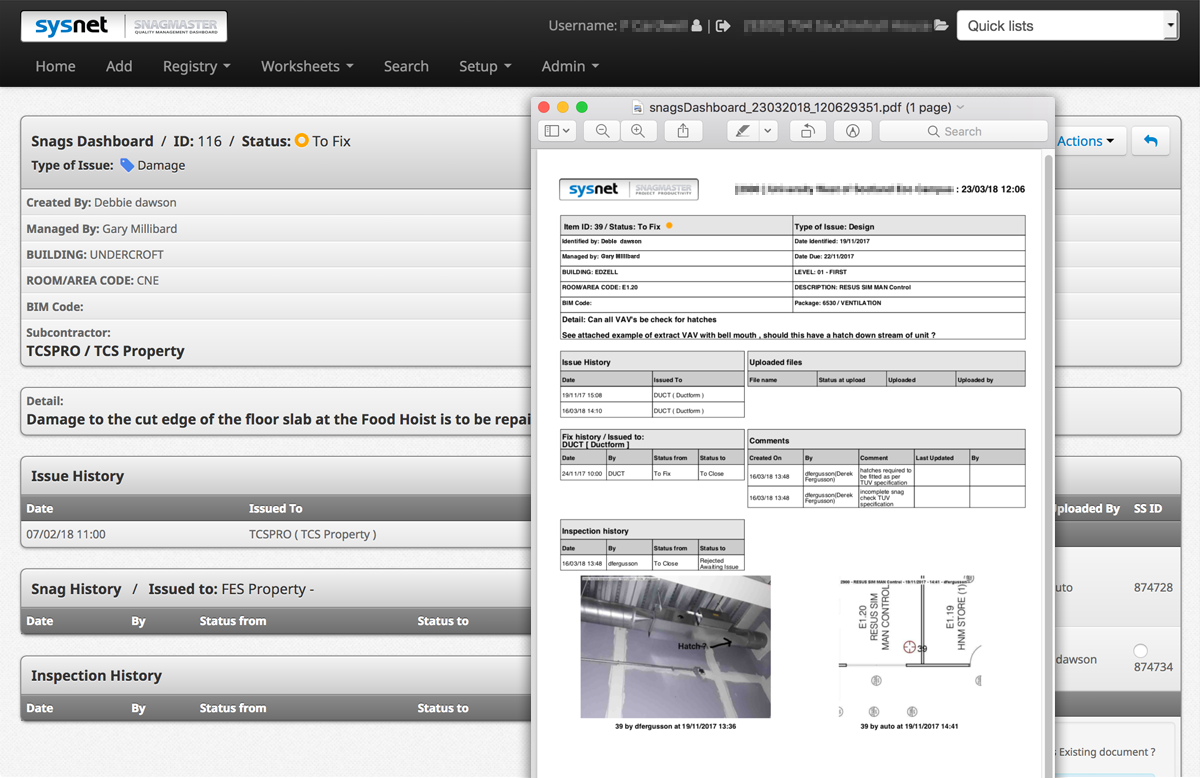Viewport: 1200px width, 778px height.
Task: Click the blue back arrow button
Action: (1150, 141)
